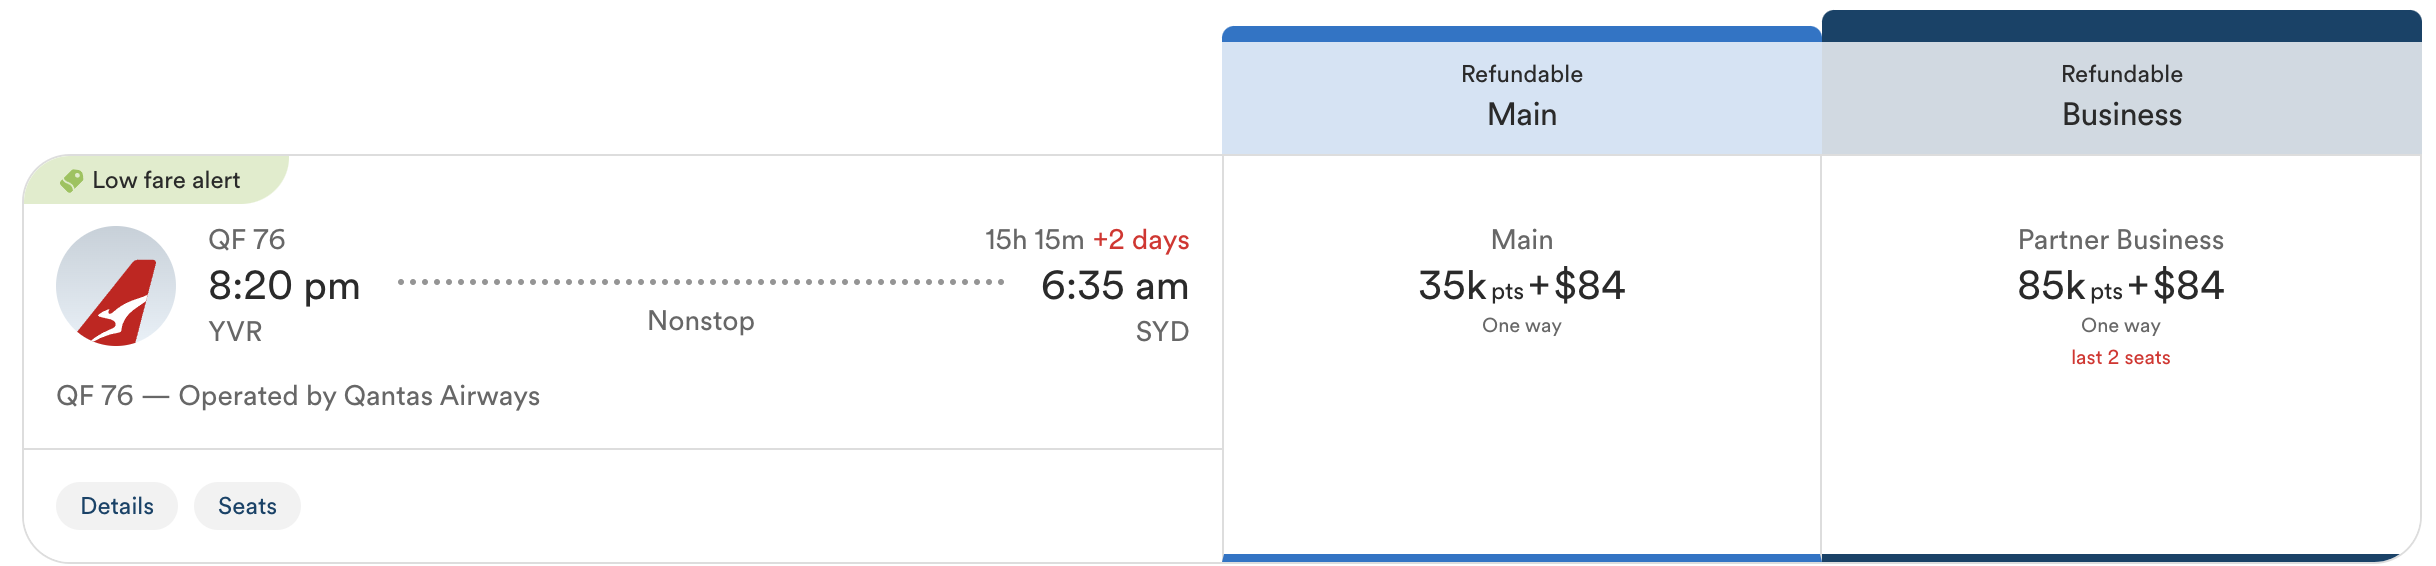
Task: Open the Seats preview button
Action: coord(247,506)
